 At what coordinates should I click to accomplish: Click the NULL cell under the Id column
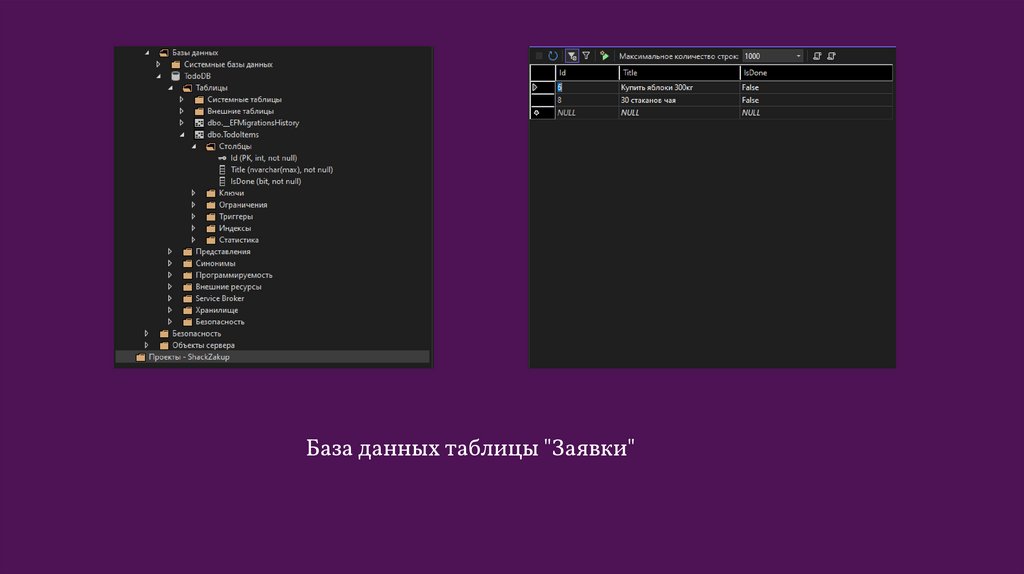click(x=587, y=112)
